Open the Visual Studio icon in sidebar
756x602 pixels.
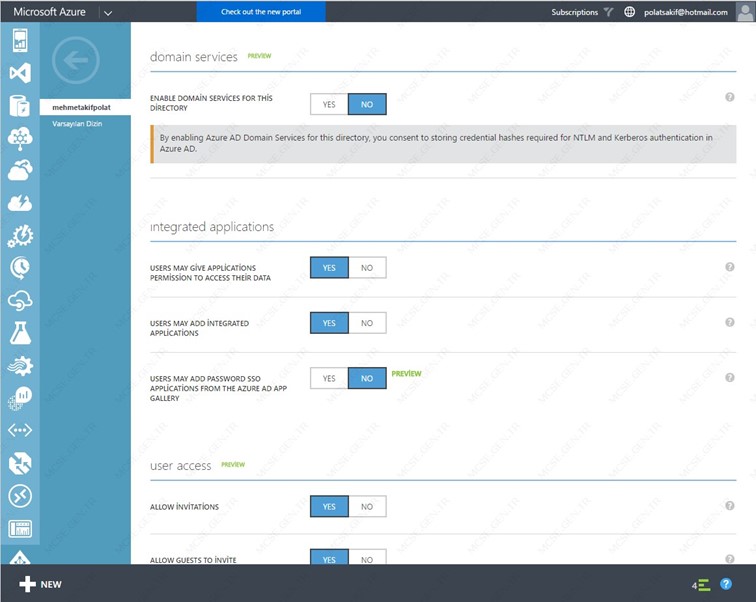point(20,73)
